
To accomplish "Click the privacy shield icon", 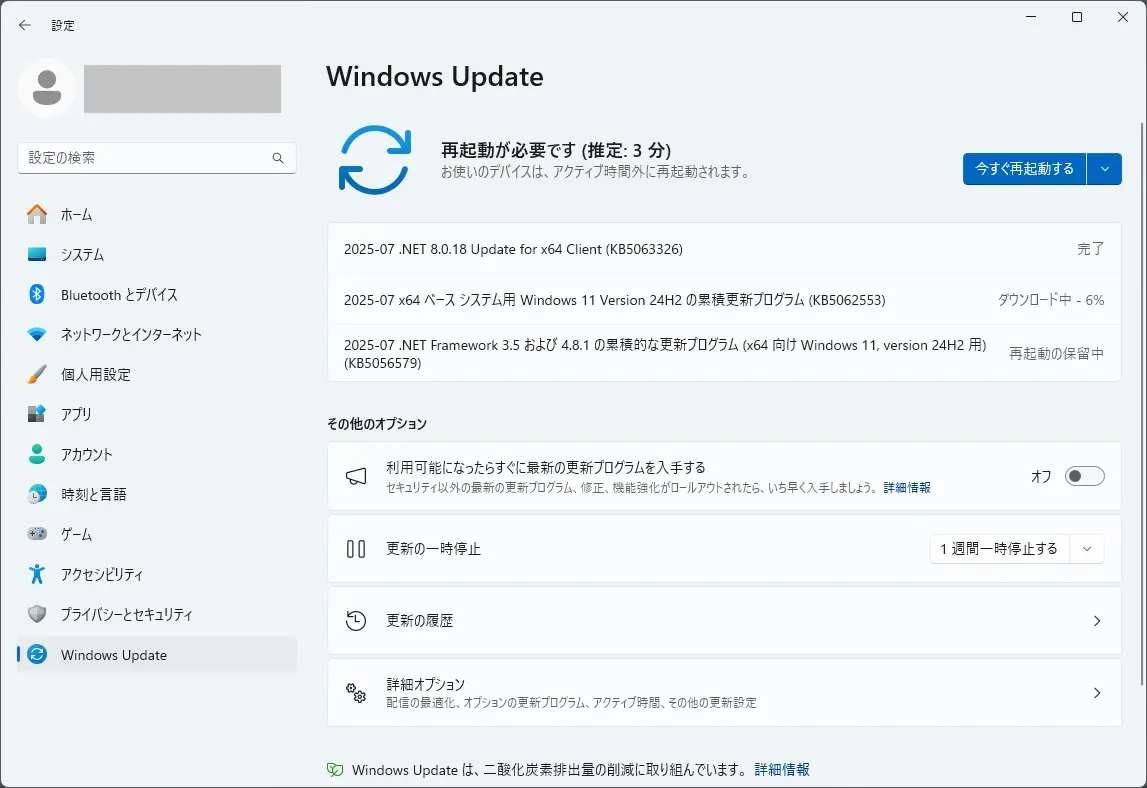I will [x=37, y=614].
